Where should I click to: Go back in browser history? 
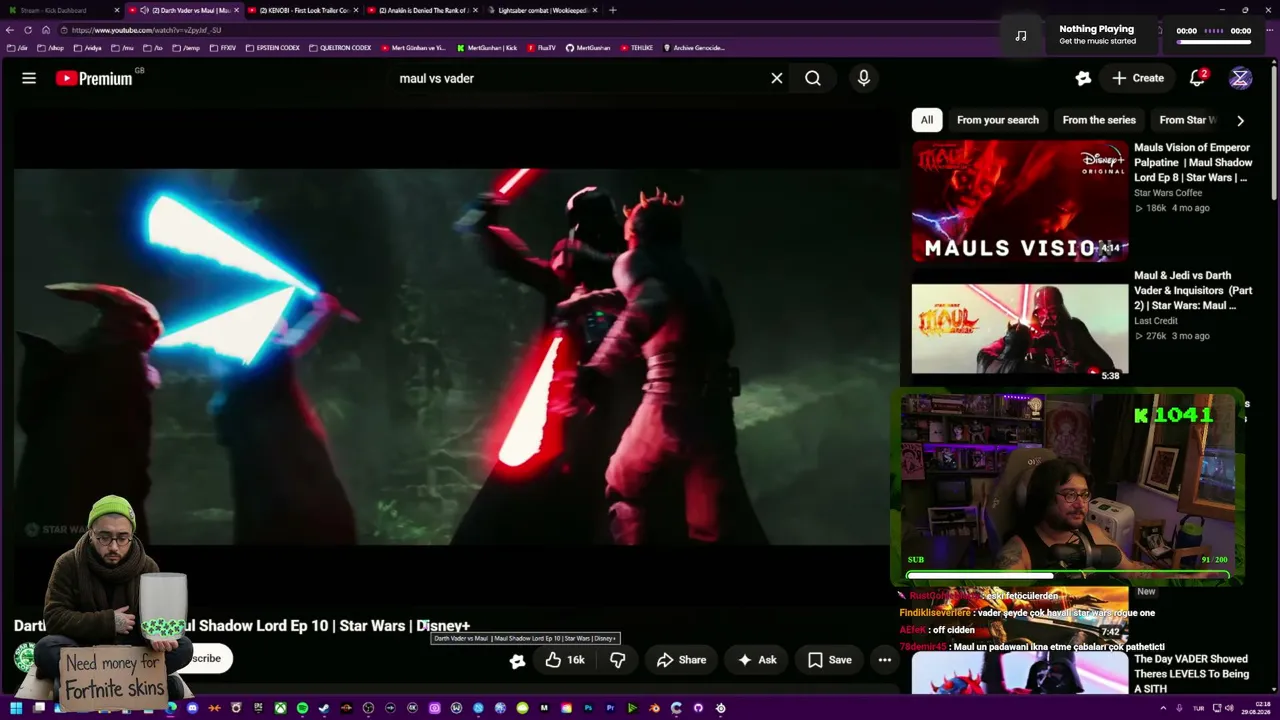tap(10, 30)
